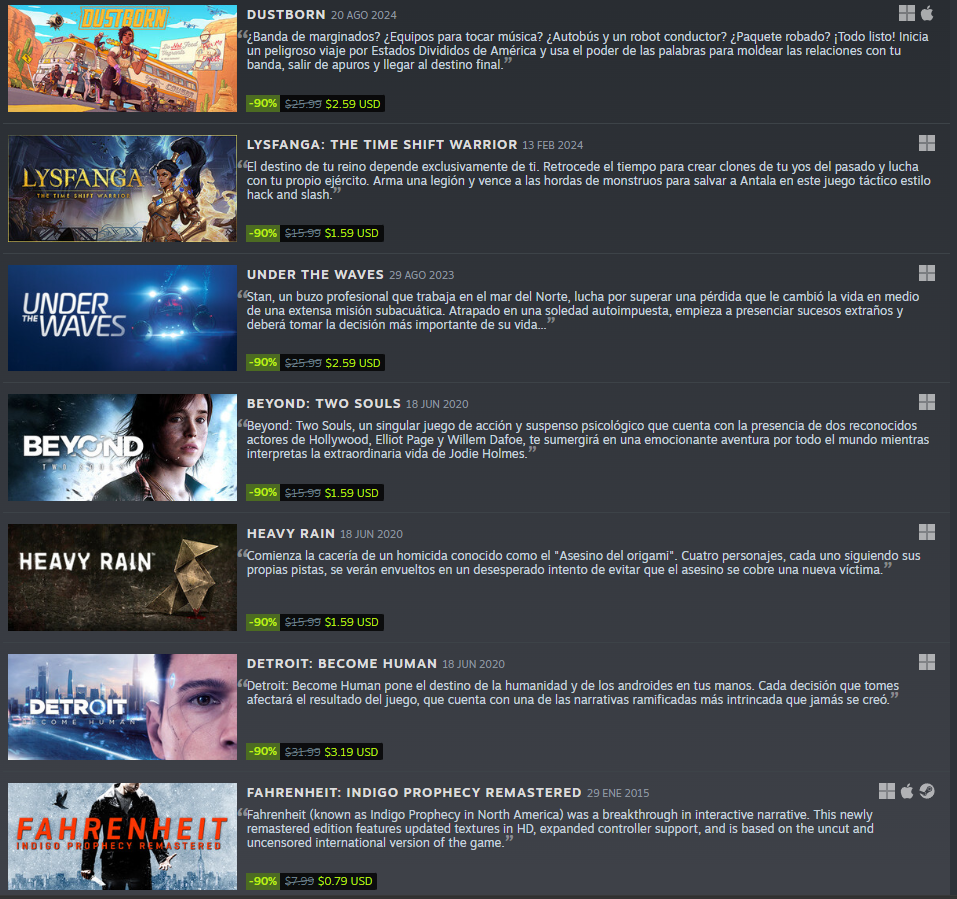957x899 pixels.
Task: Open the Under the Waves capsule image
Action: (x=122, y=318)
